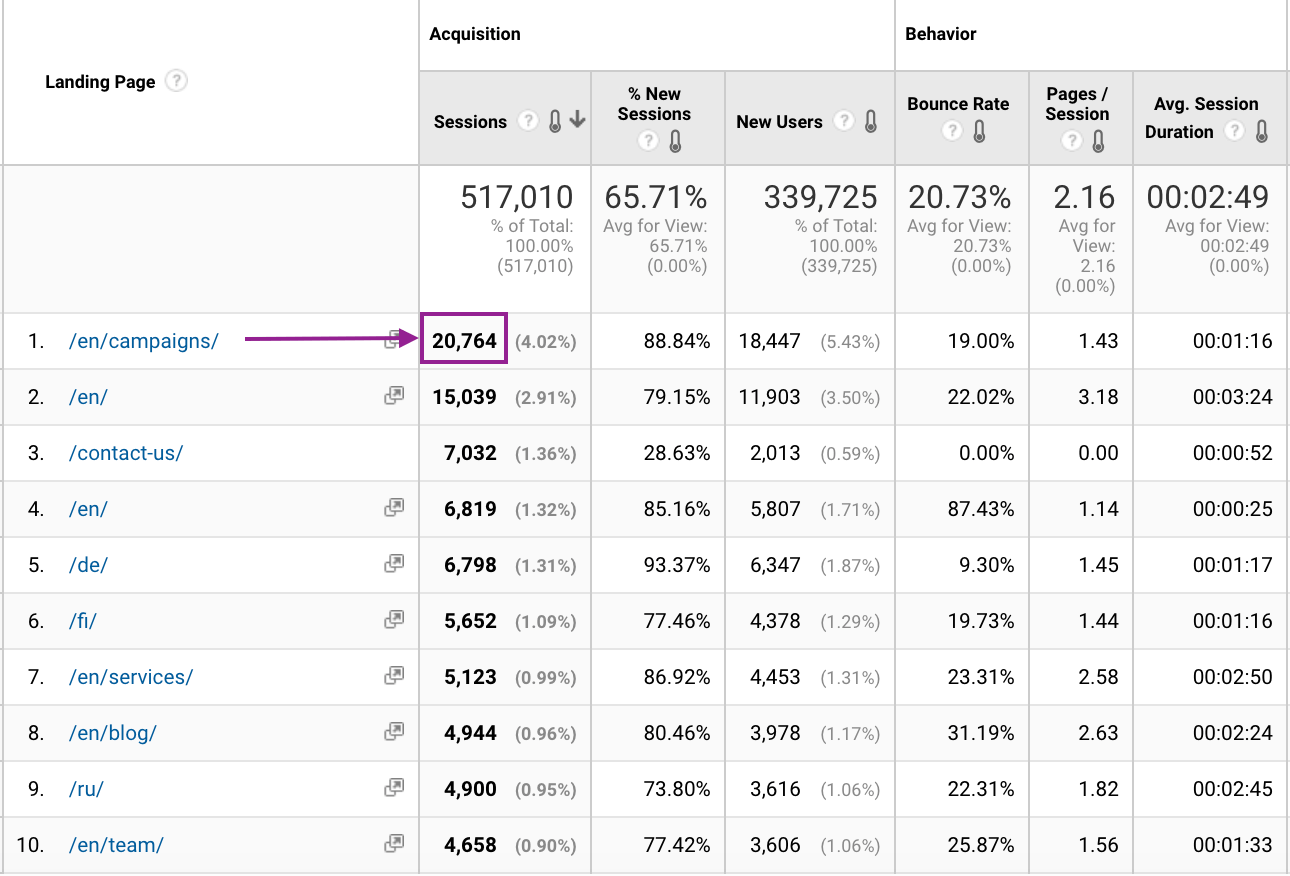Toggle the New Users thermometer icon

click(x=871, y=121)
